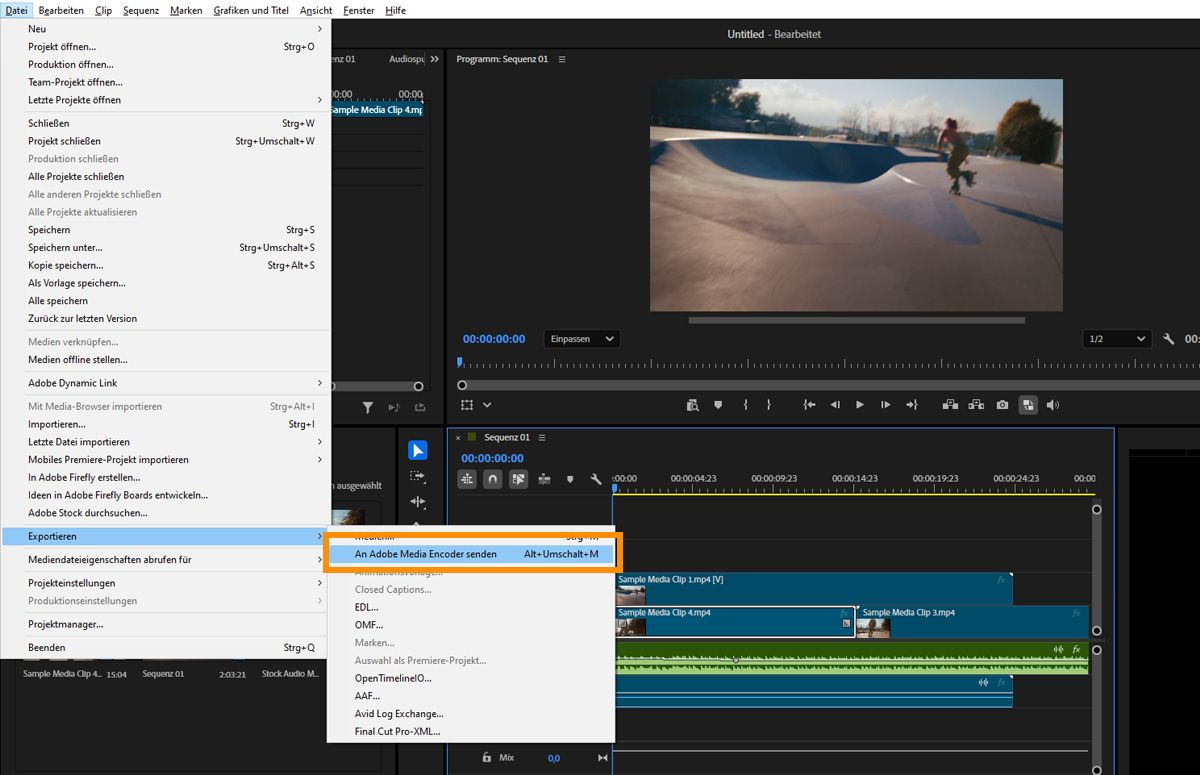Toggle insert as nests or individual clips
Image resolution: width=1200 pixels, height=775 pixels.
coord(467,479)
